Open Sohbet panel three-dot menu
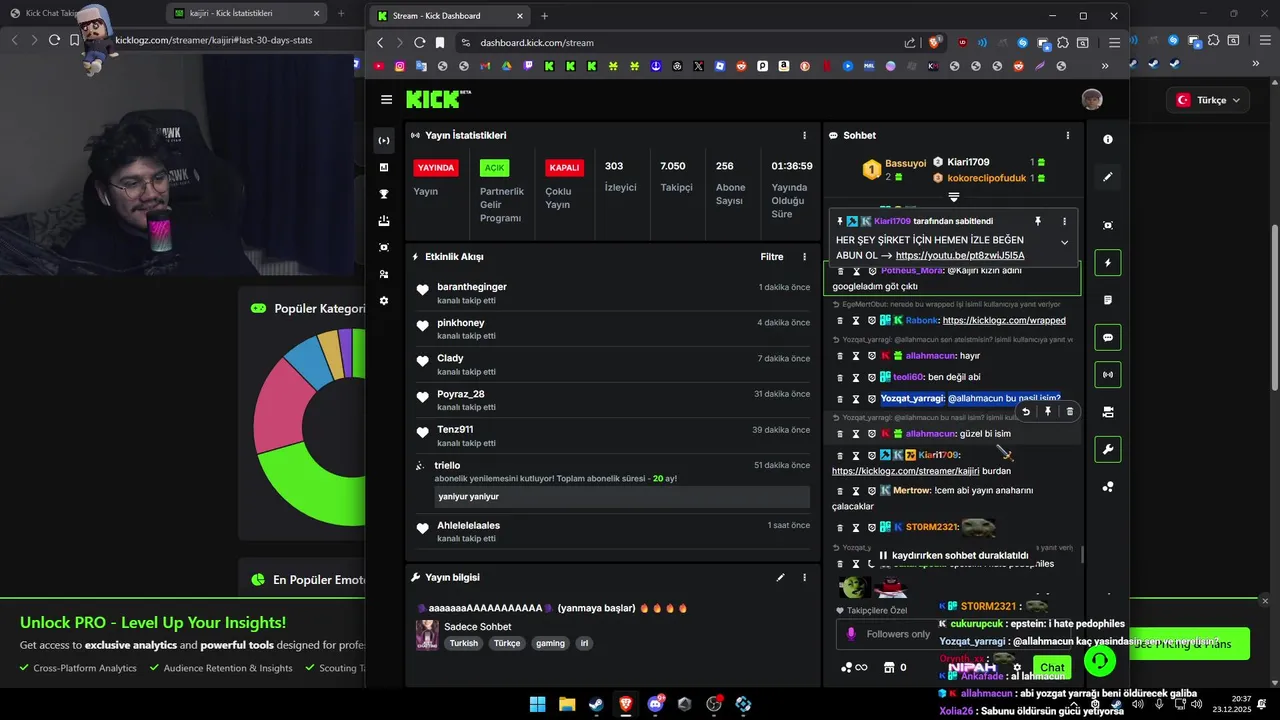1280x720 pixels. 1068,135
